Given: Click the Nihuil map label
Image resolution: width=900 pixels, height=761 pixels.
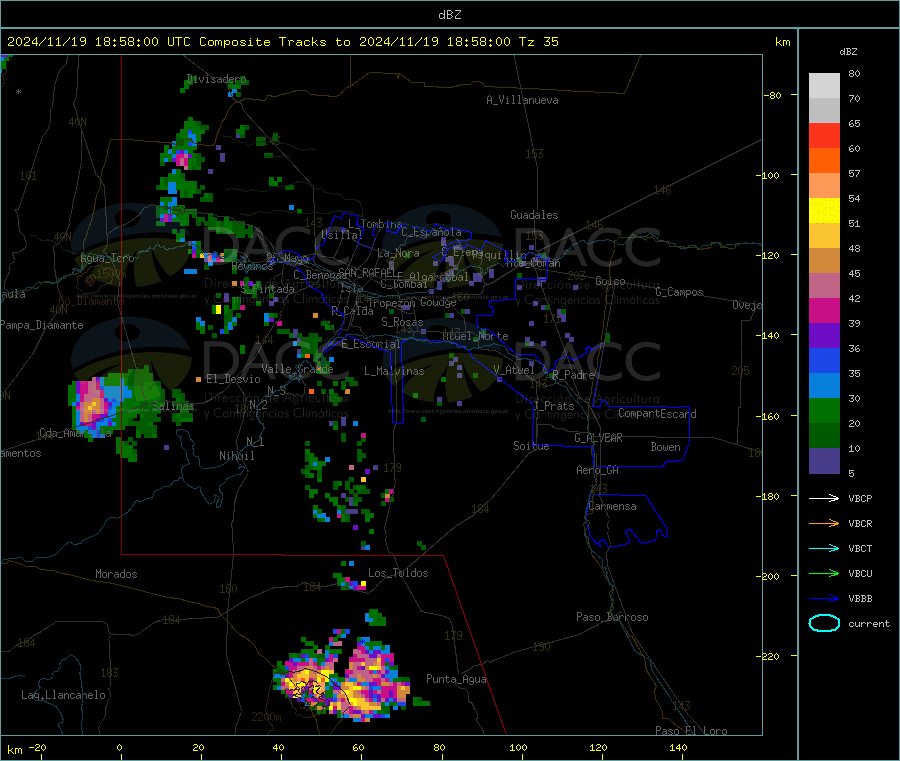Looking at the screenshot, I should [237, 456].
